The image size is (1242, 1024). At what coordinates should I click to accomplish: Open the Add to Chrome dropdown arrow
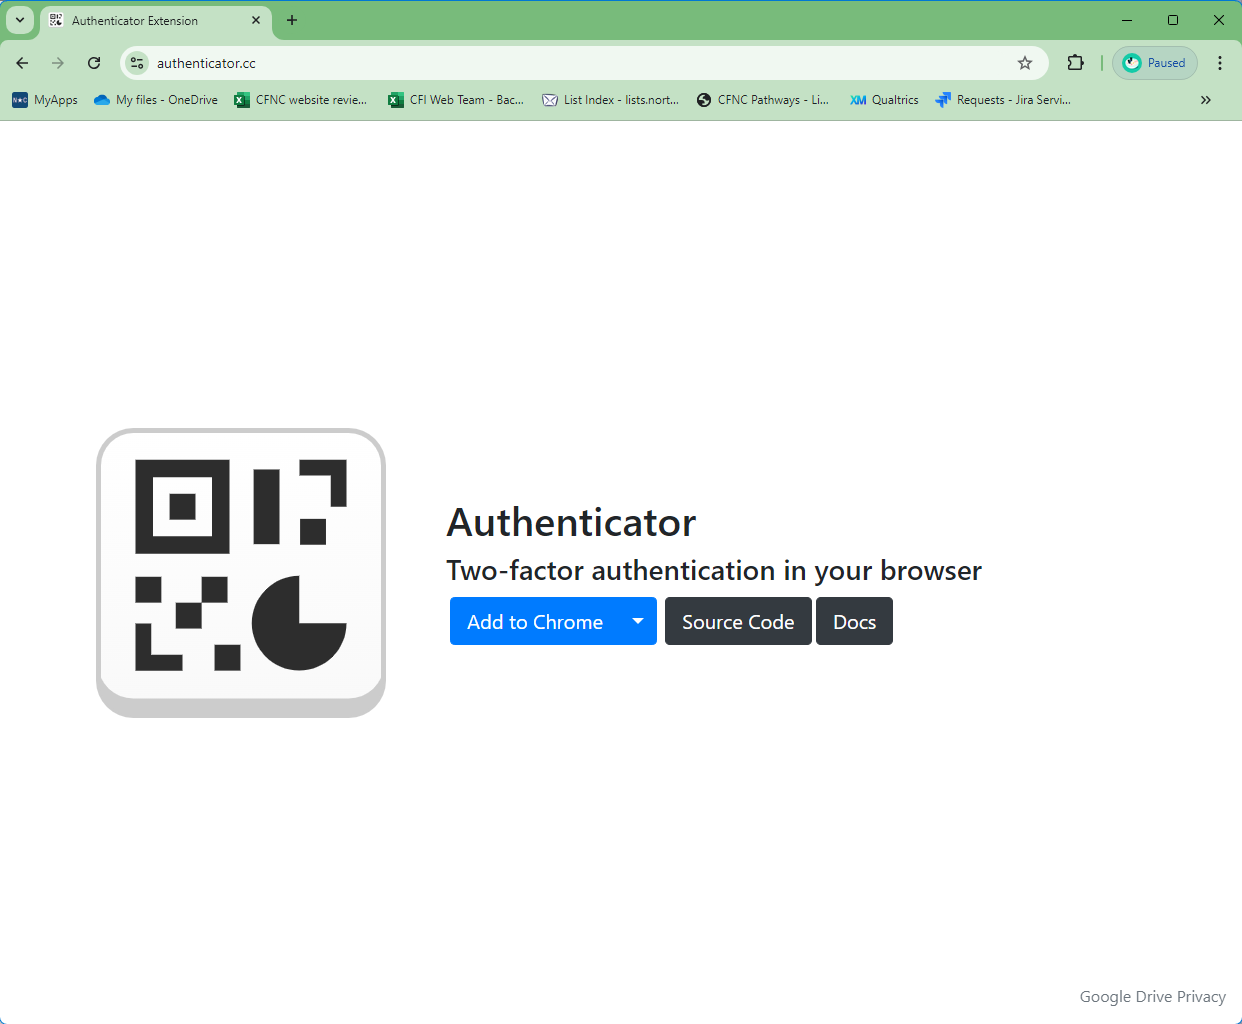click(637, 620)
